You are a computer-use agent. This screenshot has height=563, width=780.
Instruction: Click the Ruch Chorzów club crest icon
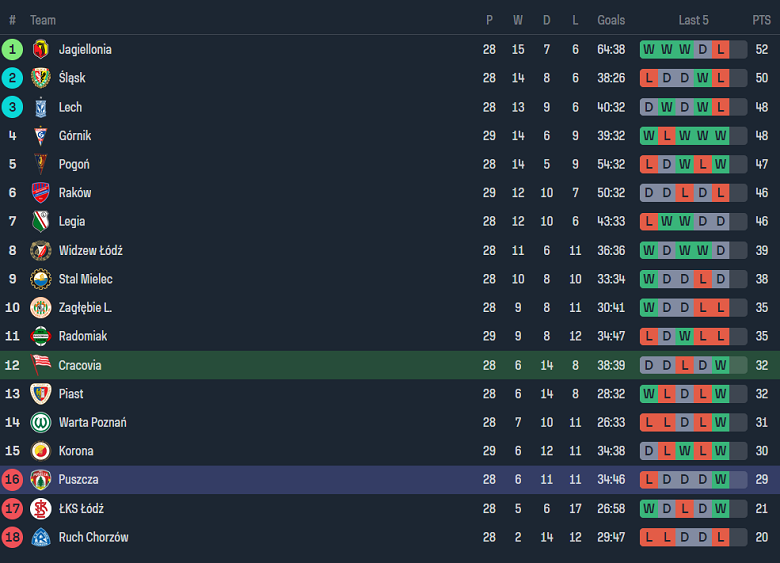(40, 537)
